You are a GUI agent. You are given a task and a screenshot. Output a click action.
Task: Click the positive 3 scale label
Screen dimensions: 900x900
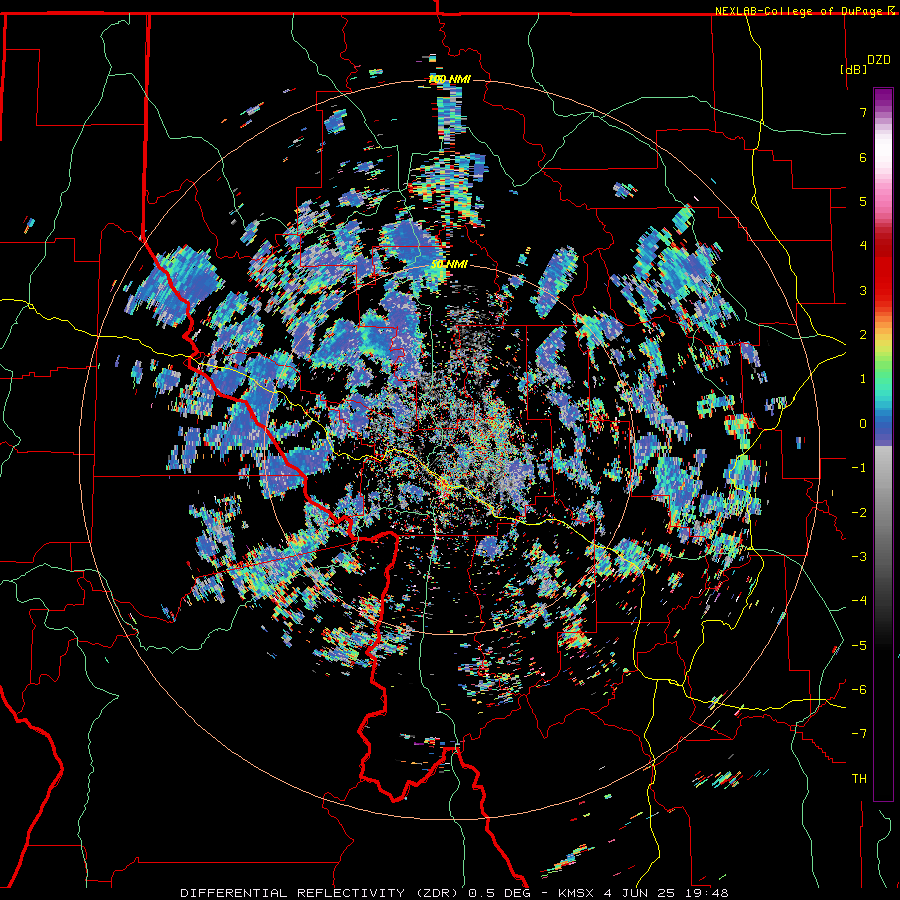click(x=863, y=290)
